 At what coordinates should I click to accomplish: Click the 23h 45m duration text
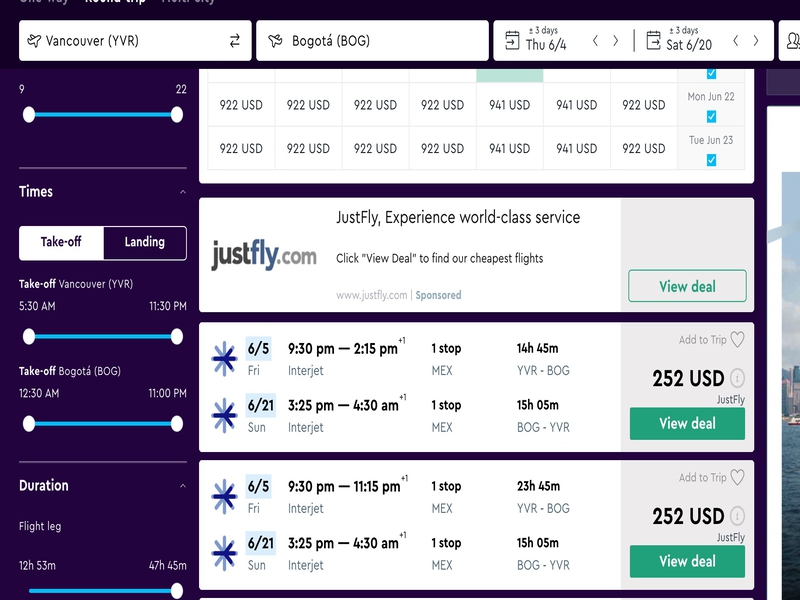(x=538, y=486)
